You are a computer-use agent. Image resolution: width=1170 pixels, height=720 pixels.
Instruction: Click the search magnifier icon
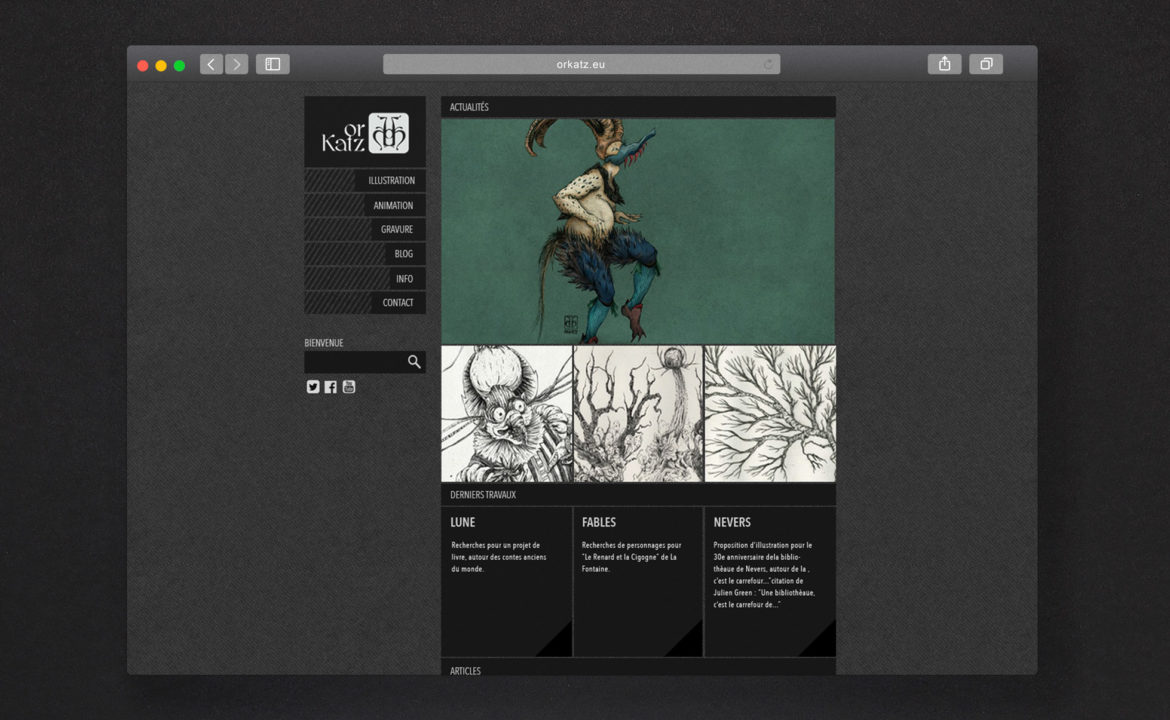click(414, 362)
